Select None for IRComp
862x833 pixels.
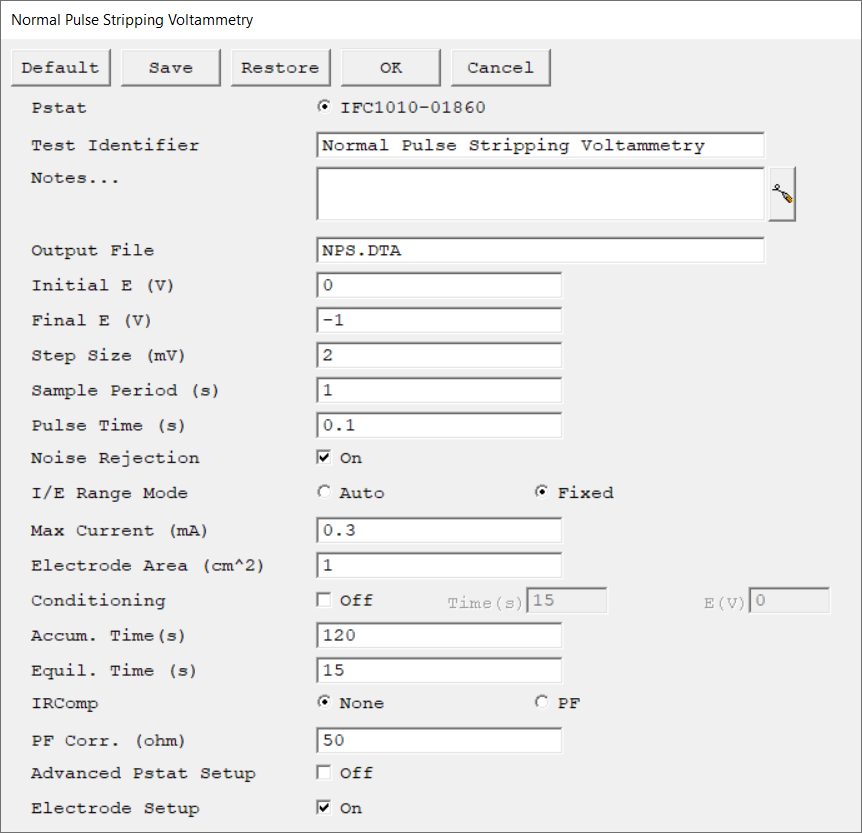(x=324, y=702)
